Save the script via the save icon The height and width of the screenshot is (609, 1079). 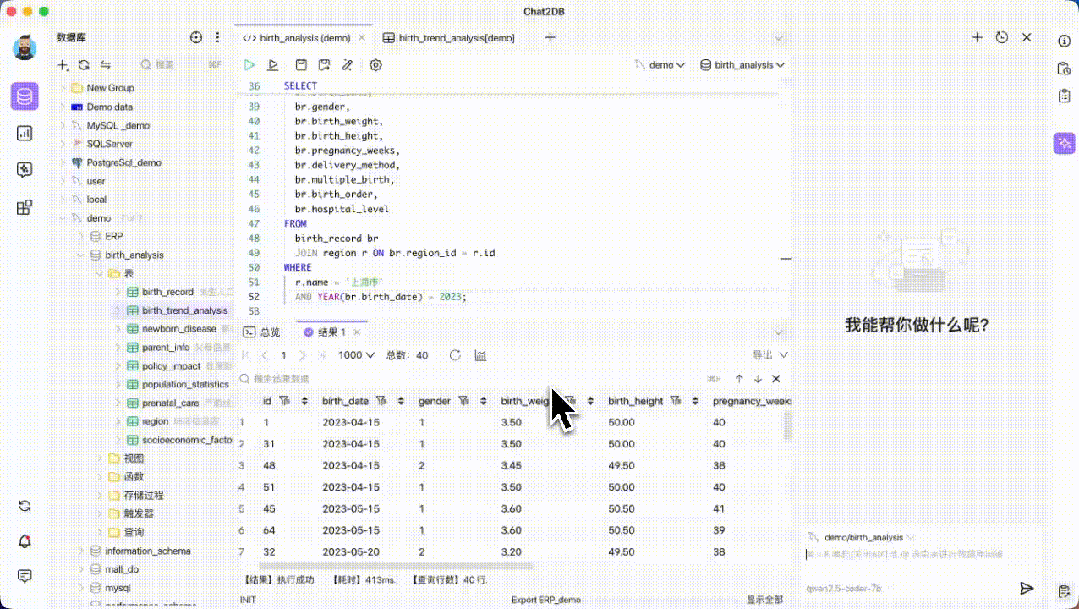pyautogui.click(x=301, y=64)
